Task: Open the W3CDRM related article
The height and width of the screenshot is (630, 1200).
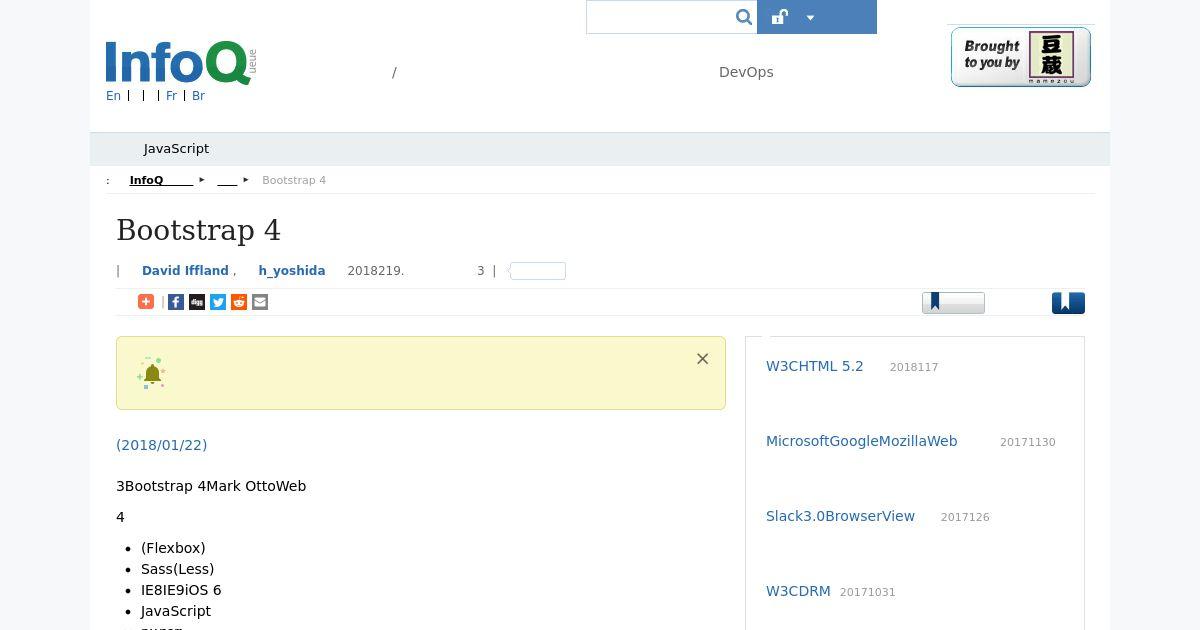Action: click(x=798, y=591)
